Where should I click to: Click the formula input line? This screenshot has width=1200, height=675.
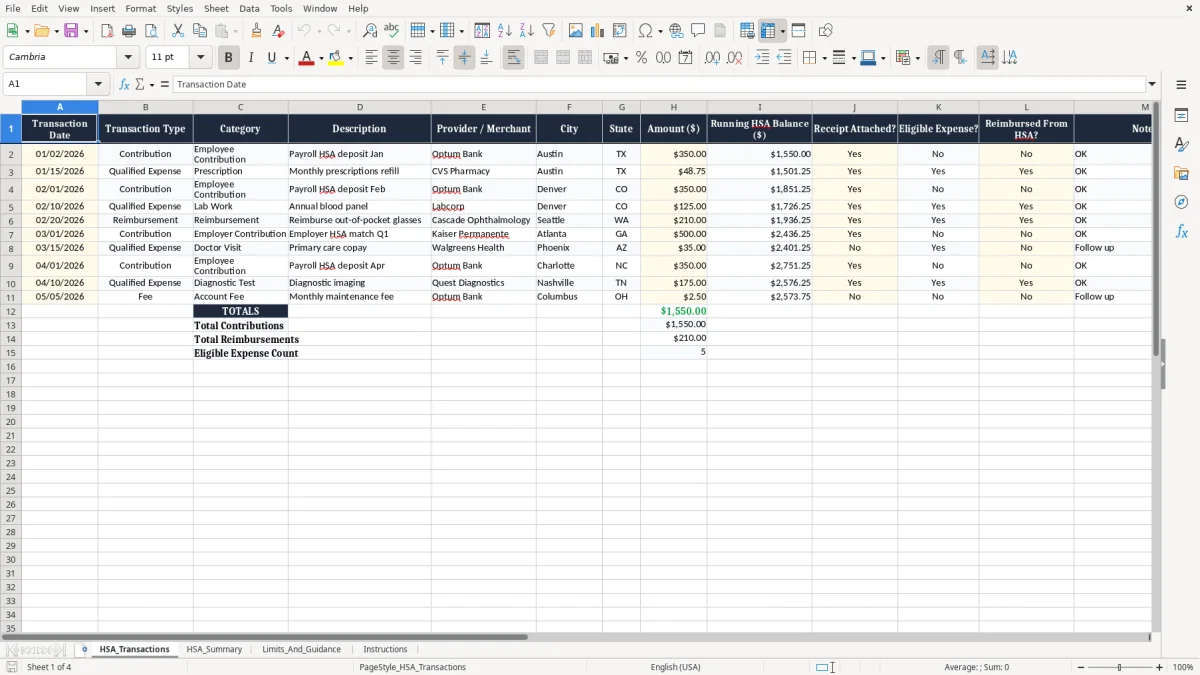click(x=658, y=84)
